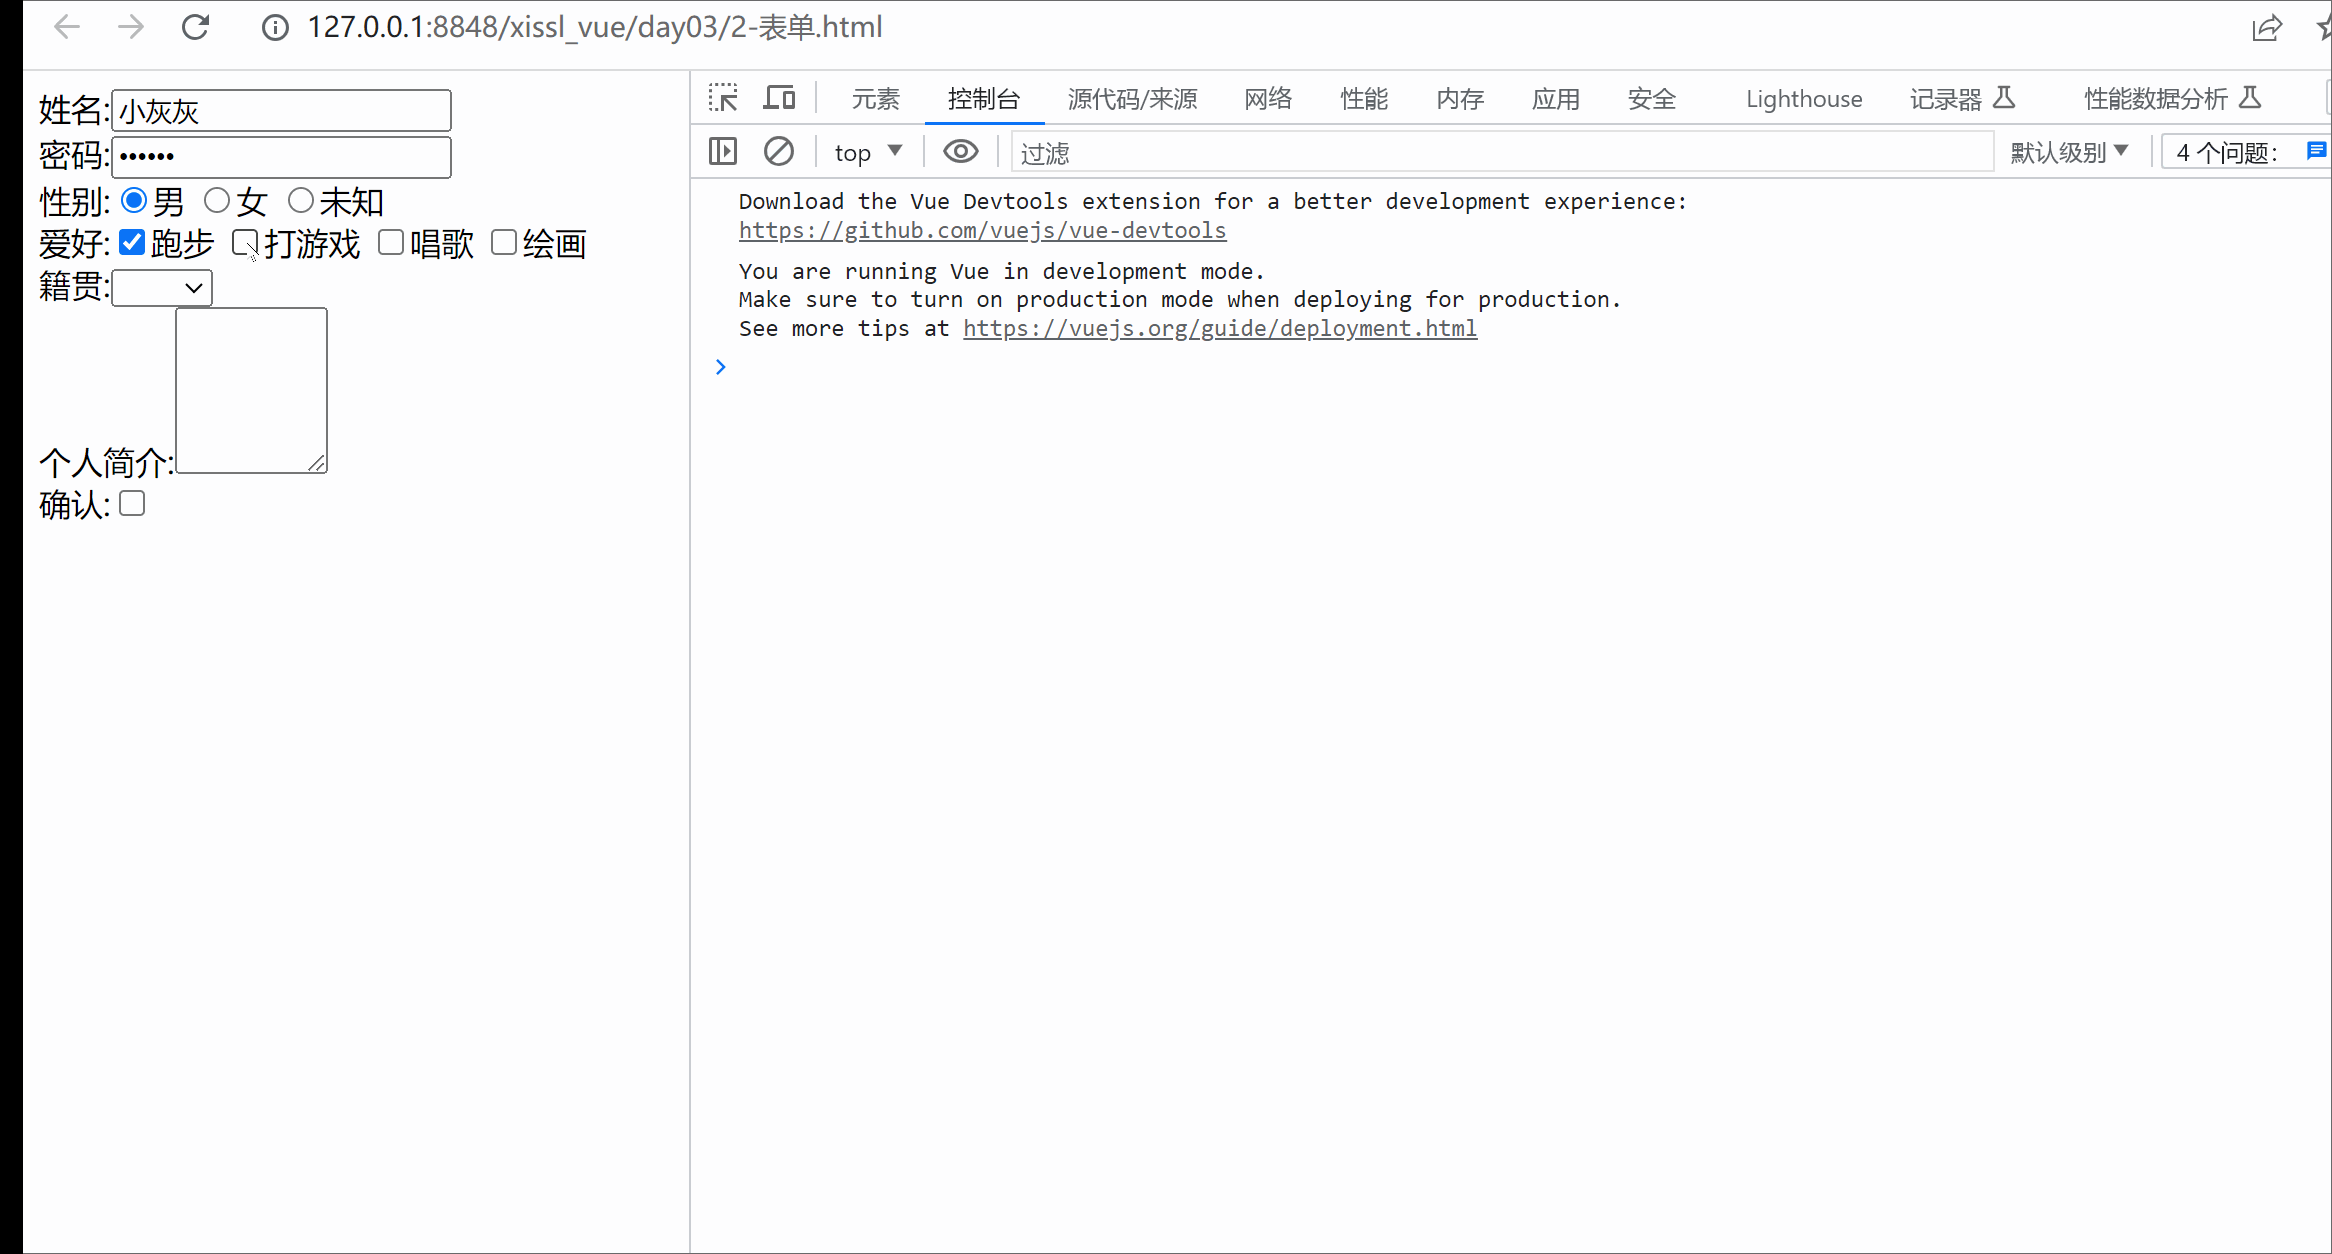Click the device toolbar toggle icon

778,97
